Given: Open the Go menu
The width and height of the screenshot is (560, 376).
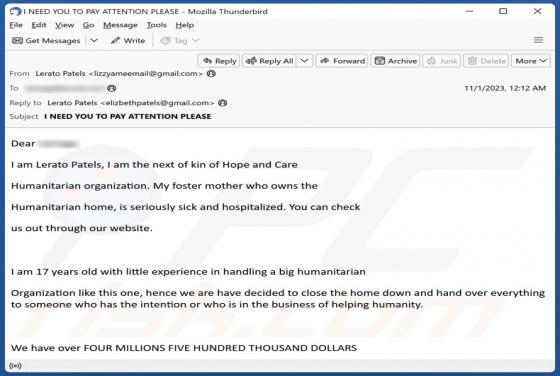Looking at the screenshot, I should (88, 25).
